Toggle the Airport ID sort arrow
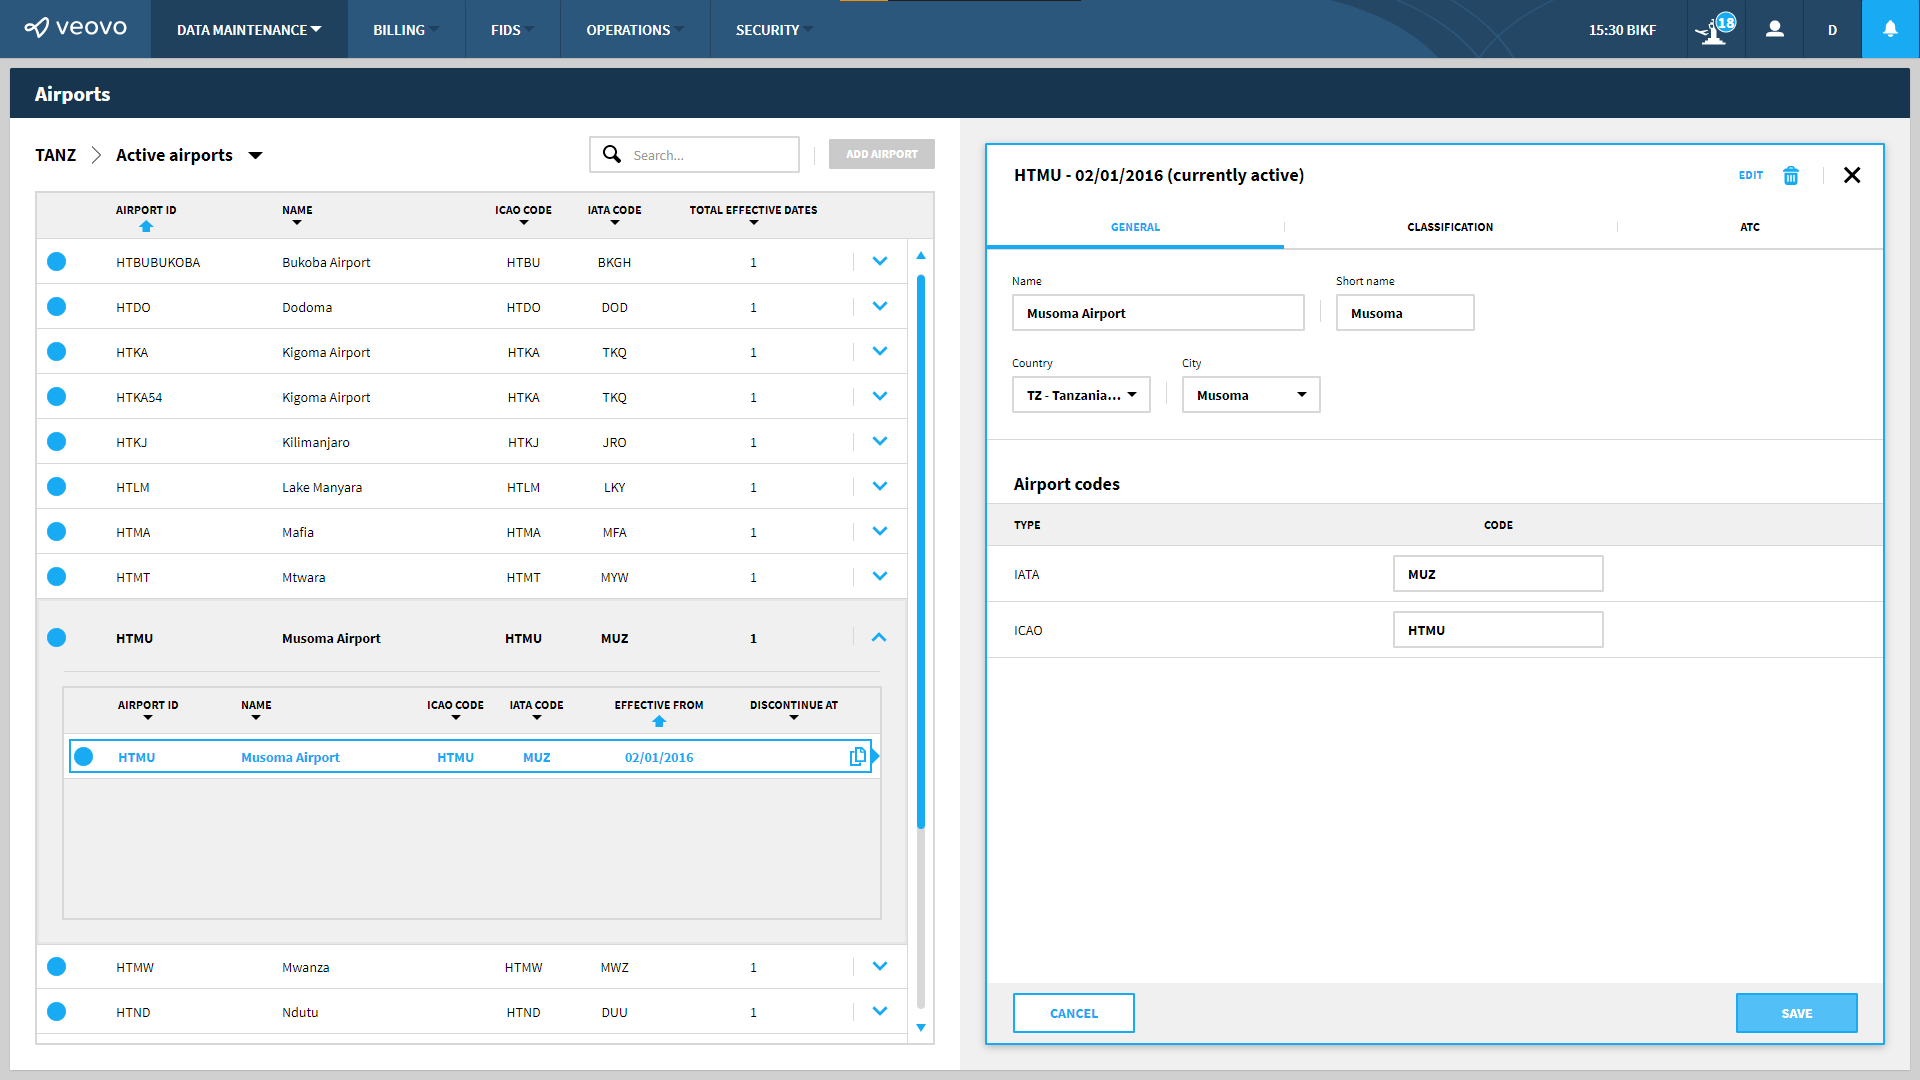Image resolution: width=1920 pixels, height=1080 pixels. pyautogui.click(x=146, y=227)
